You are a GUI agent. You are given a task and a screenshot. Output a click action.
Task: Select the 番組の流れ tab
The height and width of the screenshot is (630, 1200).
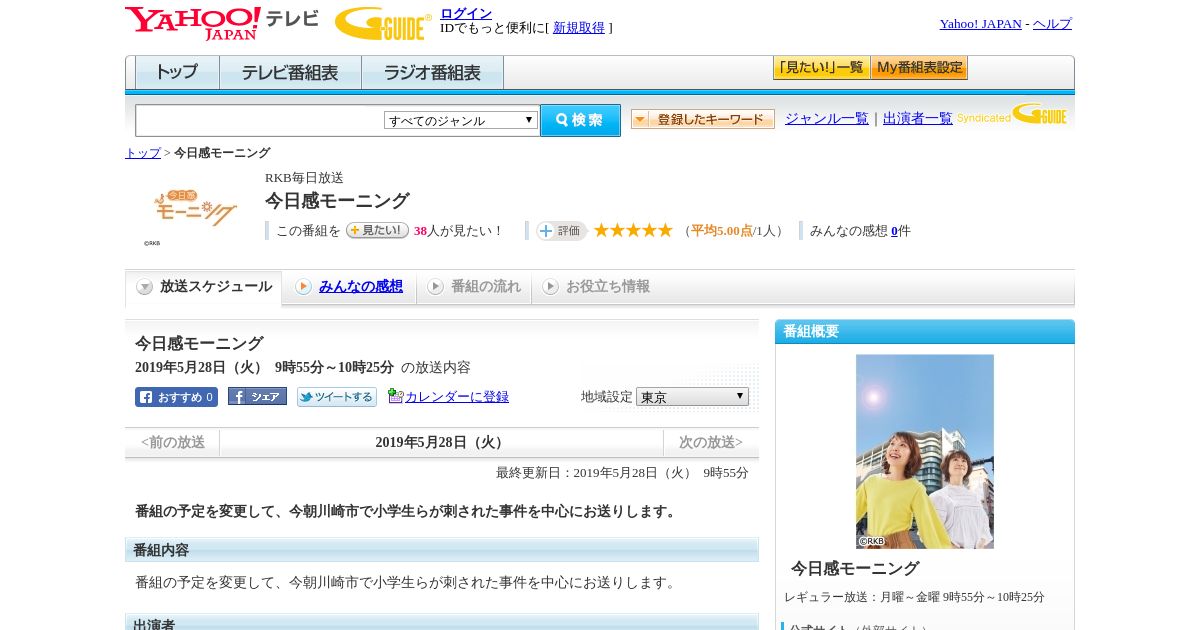coord(474,287)
